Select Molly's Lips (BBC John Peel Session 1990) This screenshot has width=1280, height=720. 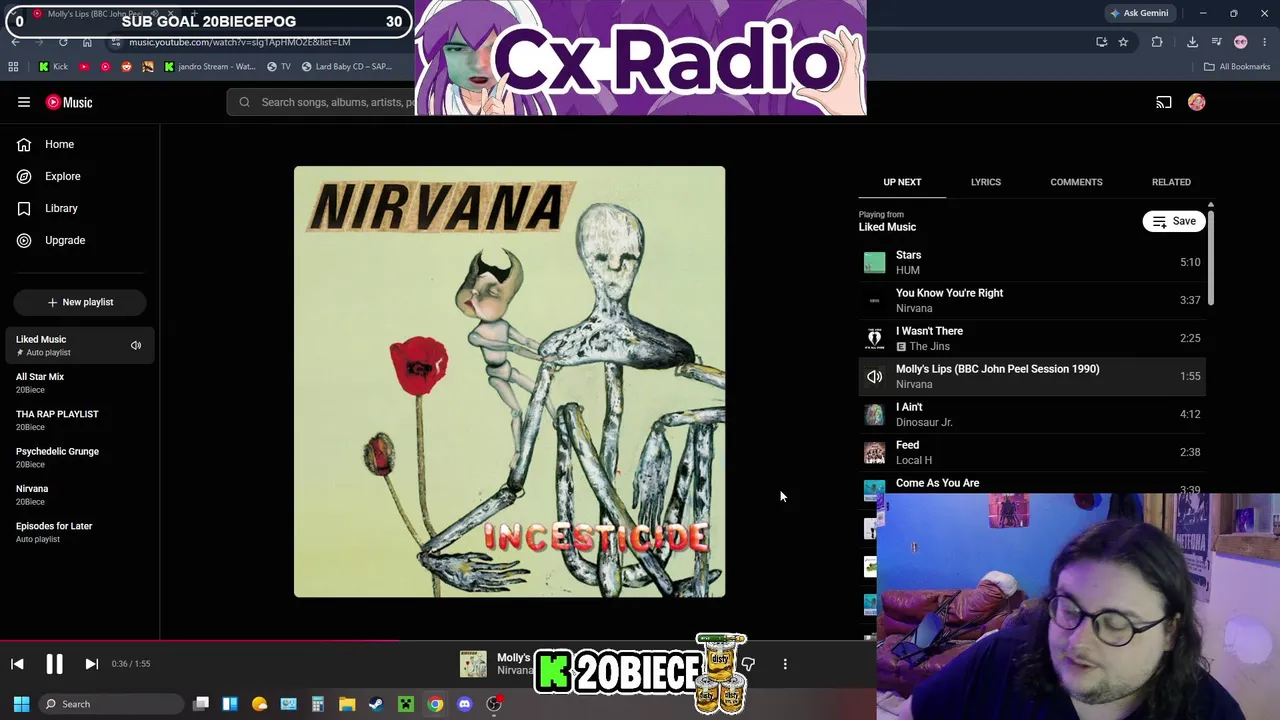point(1032,376)
